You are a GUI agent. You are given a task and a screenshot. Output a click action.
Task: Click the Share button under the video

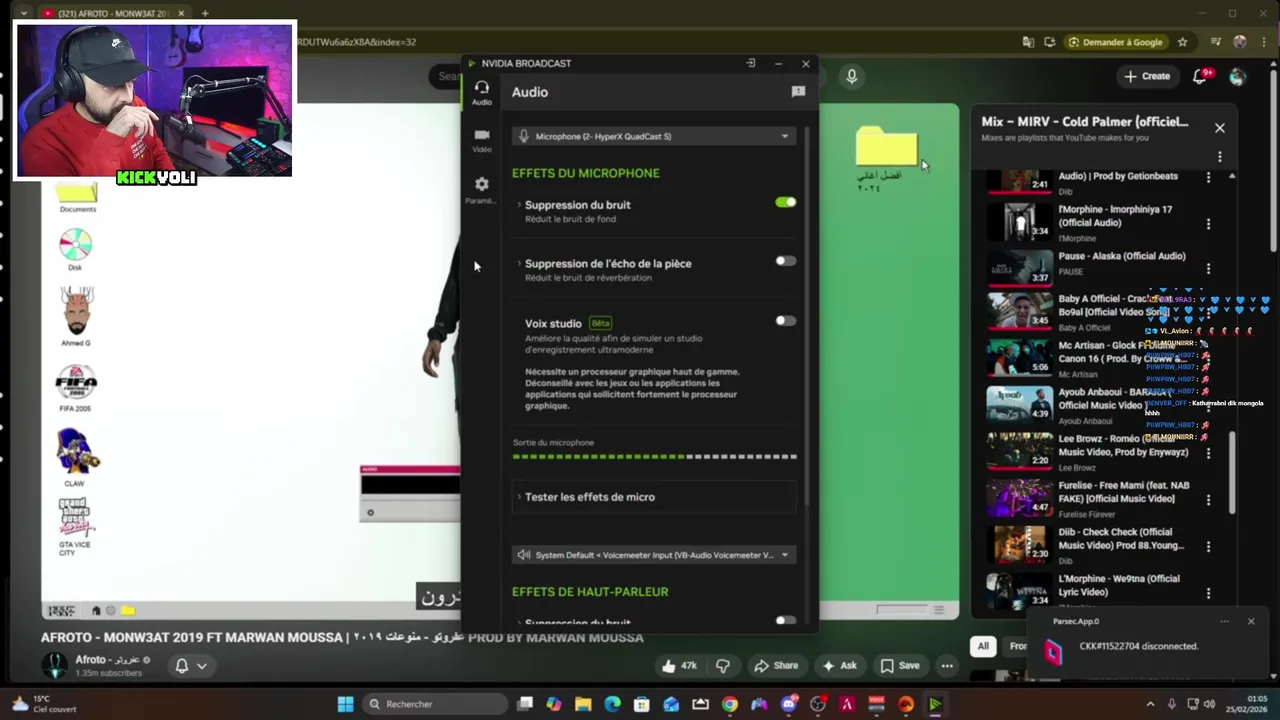[776, 665]
